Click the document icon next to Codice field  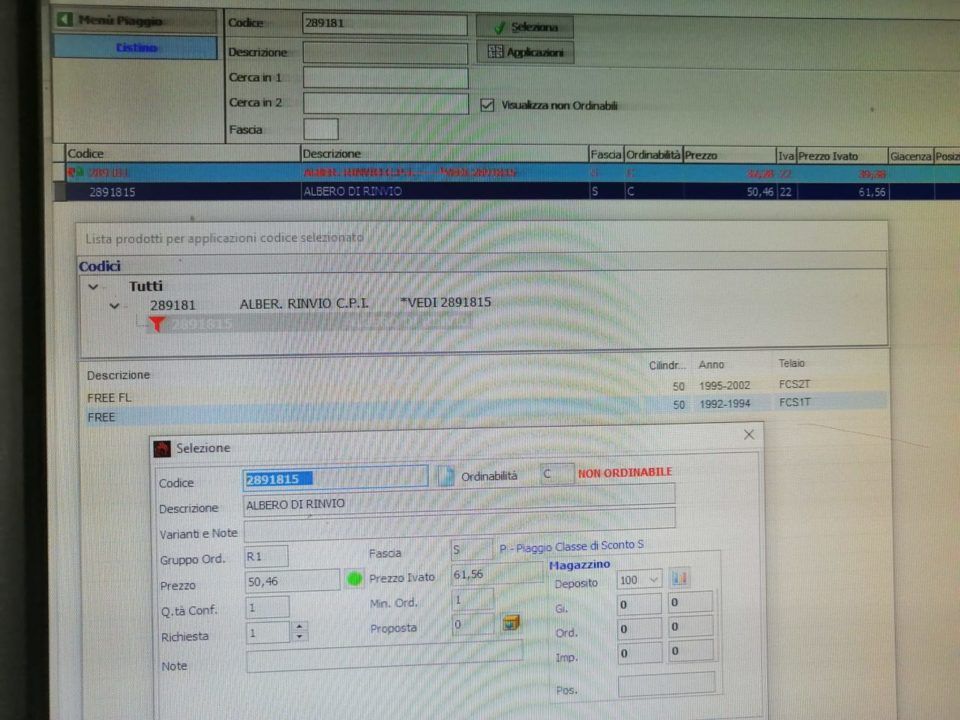tap(444, 477)
